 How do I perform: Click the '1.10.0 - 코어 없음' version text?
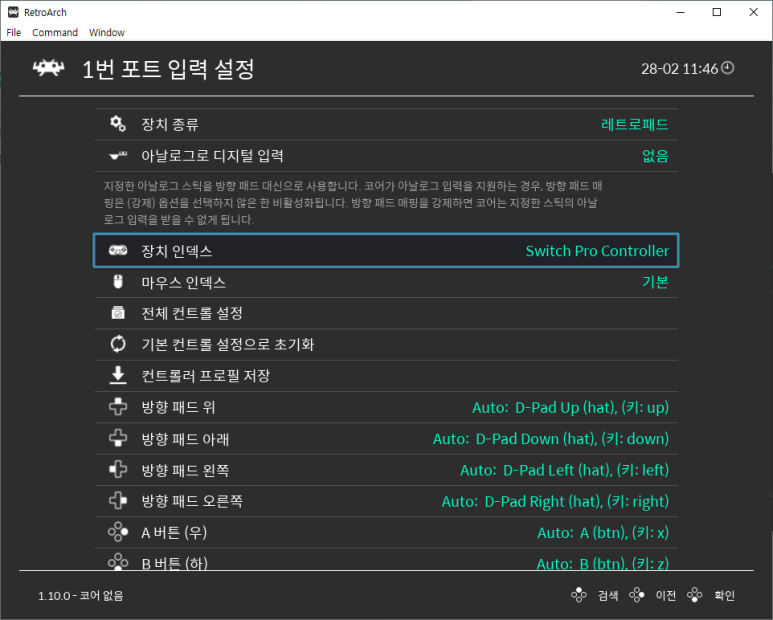pyautogui.click(x=81, y=596)
